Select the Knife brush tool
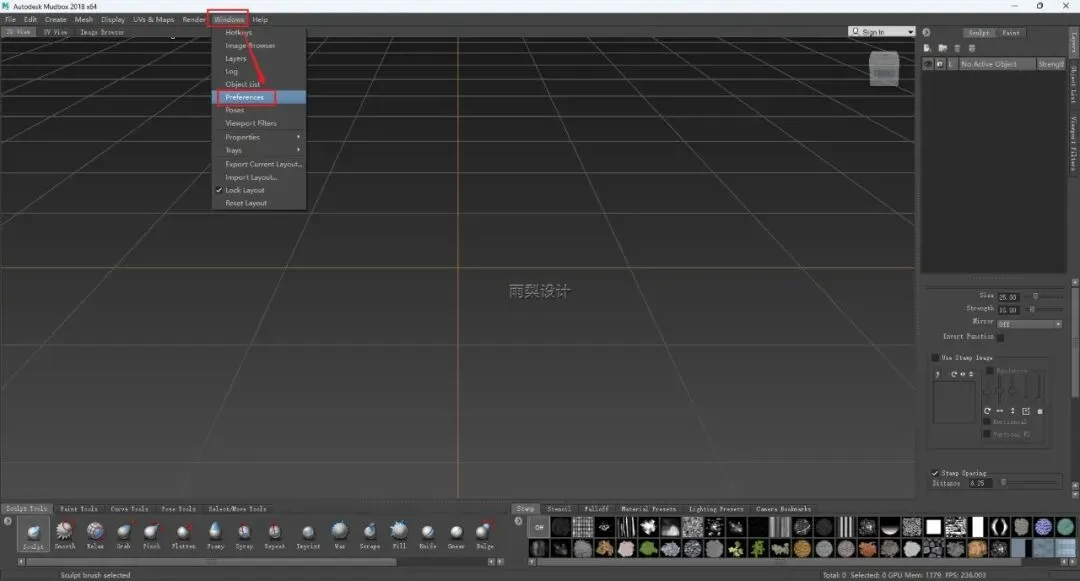The image size is (1080, 581). coord(428,534)
